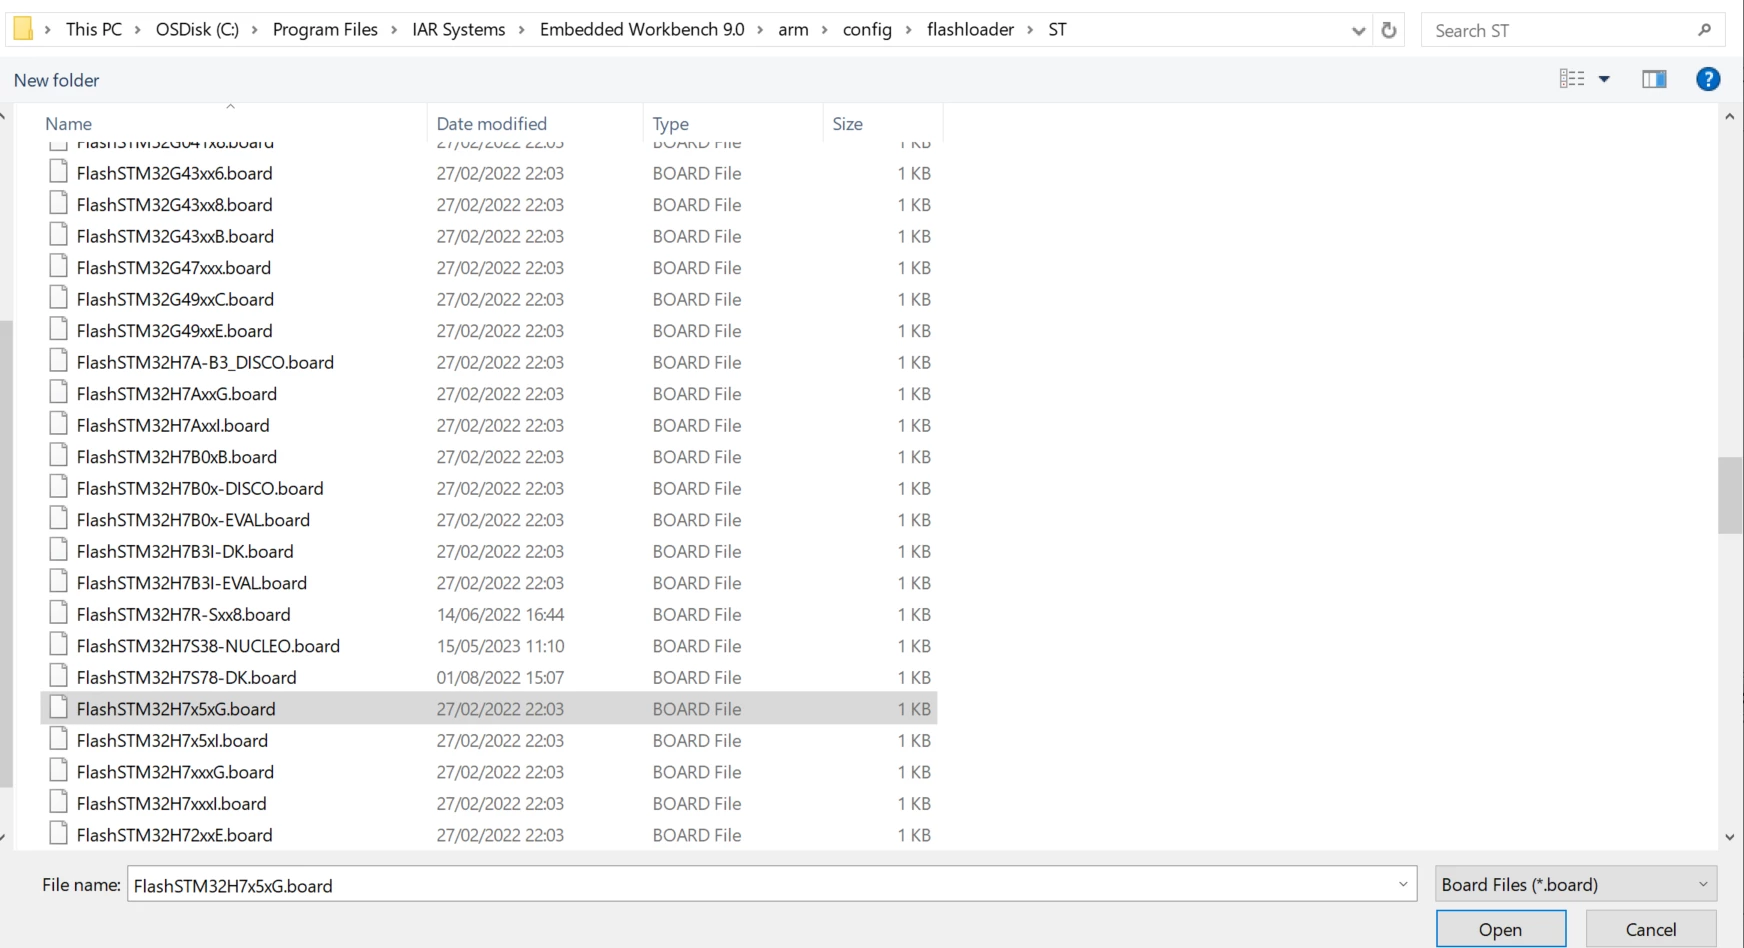The image size is (1744, 948).
Task: Sort by Name column header
Action: point(68,124)
